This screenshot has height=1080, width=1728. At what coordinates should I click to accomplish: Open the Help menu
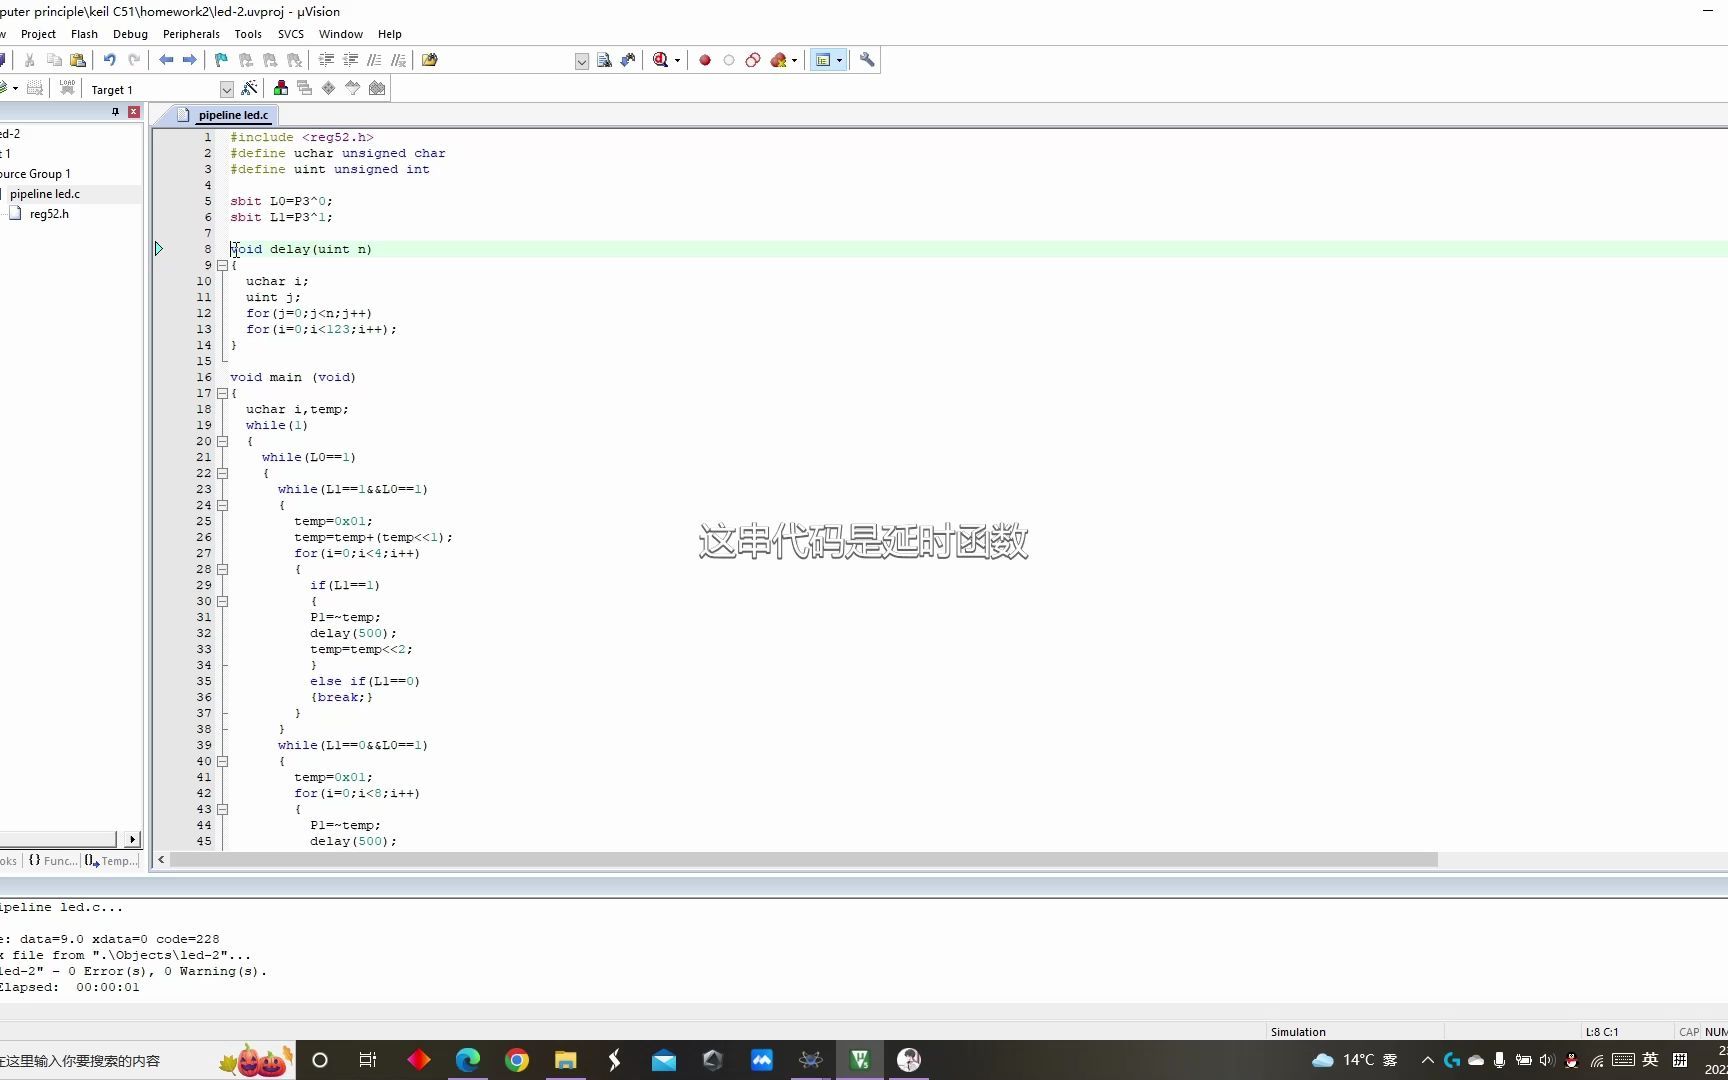click(390, 34)
